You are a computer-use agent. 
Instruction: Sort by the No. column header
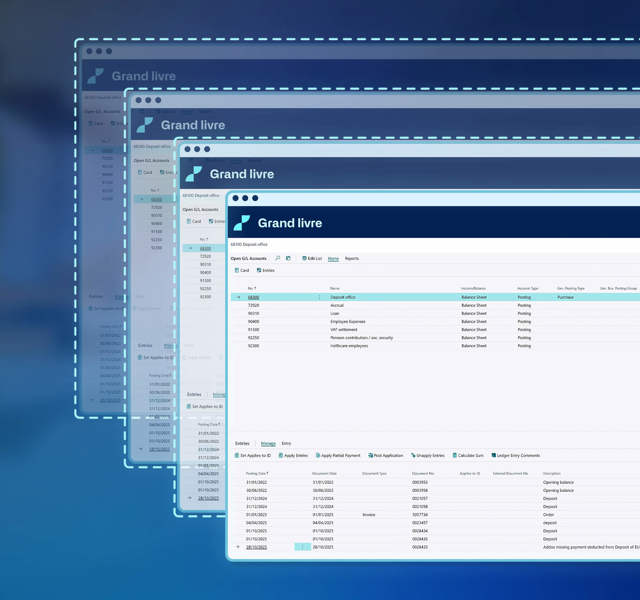click(x=252, y=288)
